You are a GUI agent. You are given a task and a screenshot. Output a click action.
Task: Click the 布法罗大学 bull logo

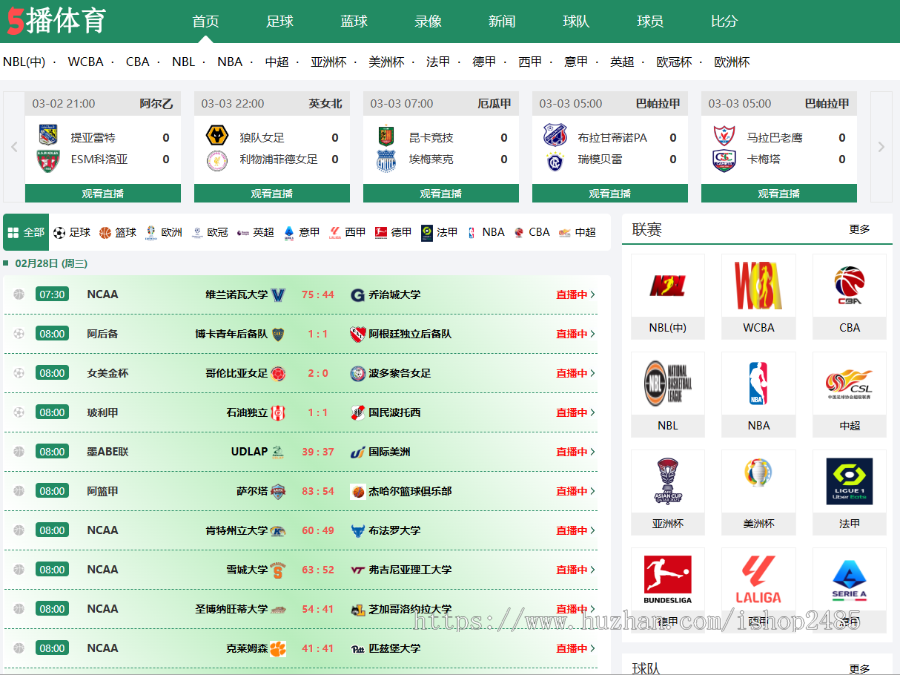click(357, 531)
